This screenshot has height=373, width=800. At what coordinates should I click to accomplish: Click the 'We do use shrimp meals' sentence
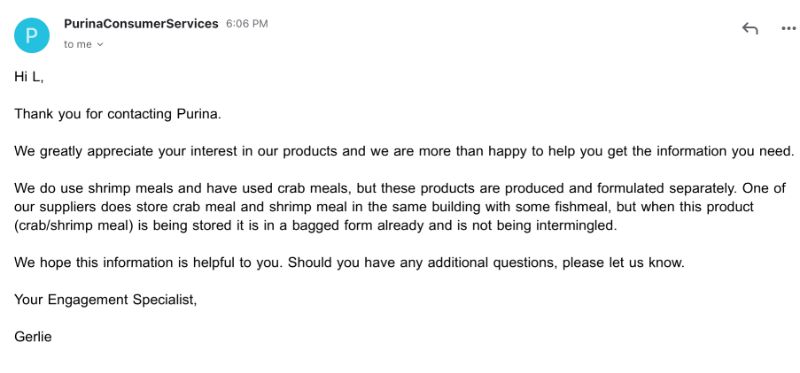tap(376, 189)
